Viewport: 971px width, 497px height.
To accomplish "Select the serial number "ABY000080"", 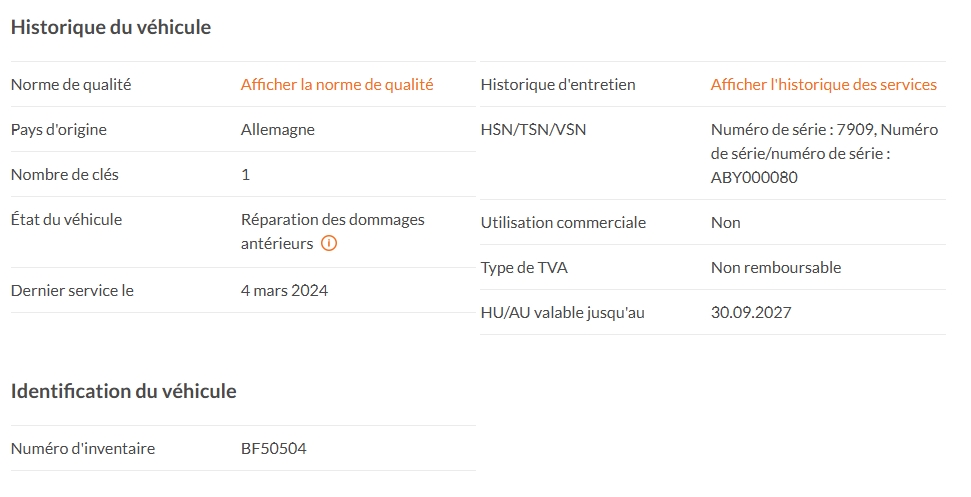I will point(754,178).
